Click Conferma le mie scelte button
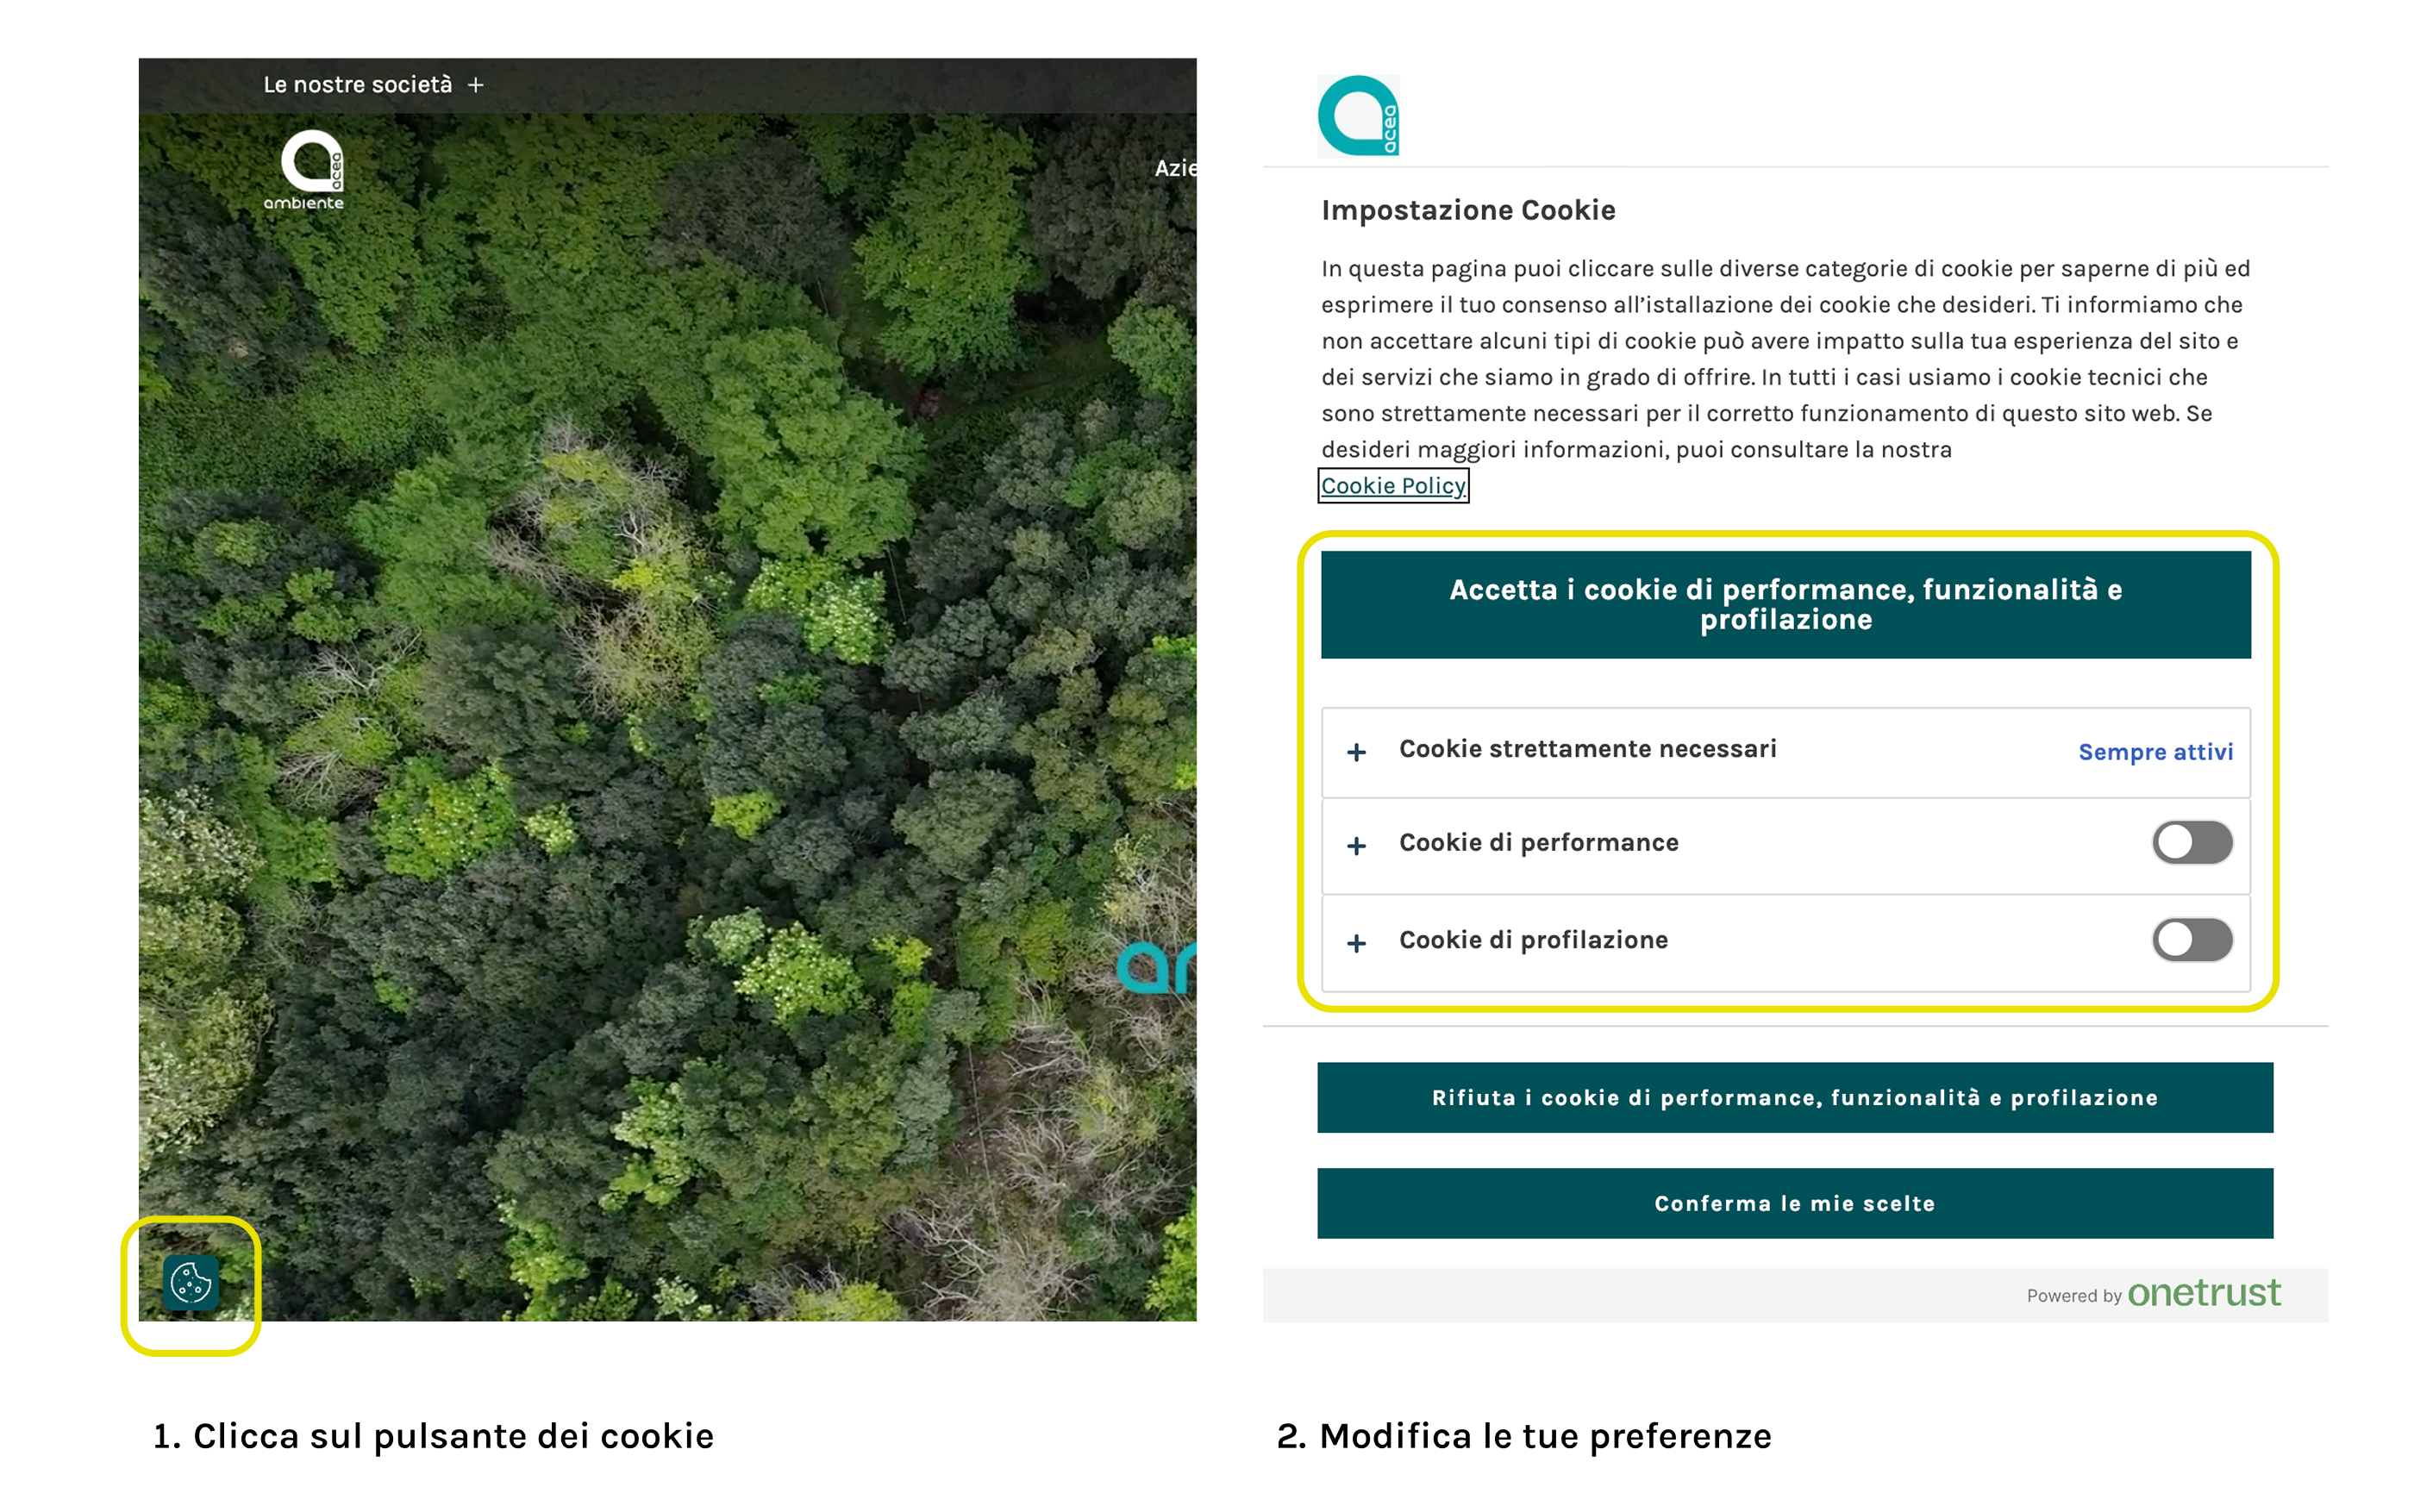The width and height of the screenshot is (2414, 1512). [1794, 1203]
